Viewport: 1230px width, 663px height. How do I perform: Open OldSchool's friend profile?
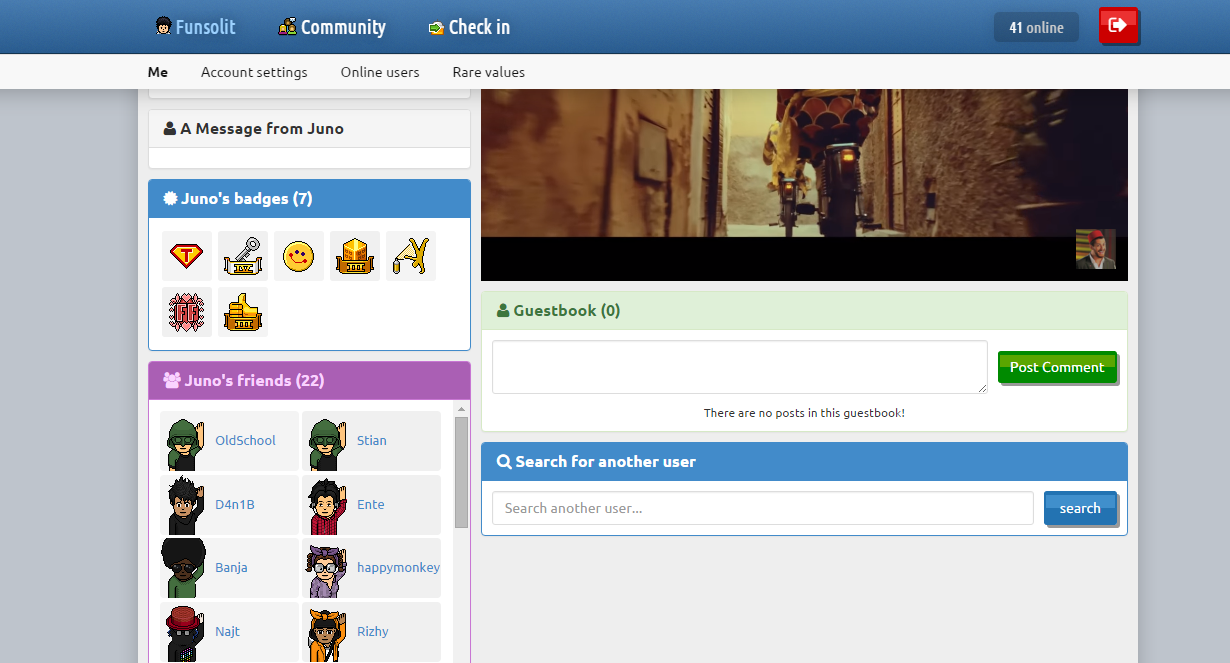tap(245, 440)
